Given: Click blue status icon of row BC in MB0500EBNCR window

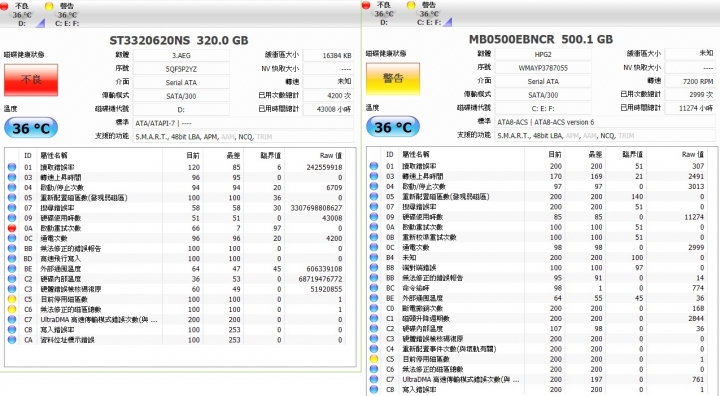Looking at the screenshot, I should click(374, 288).
